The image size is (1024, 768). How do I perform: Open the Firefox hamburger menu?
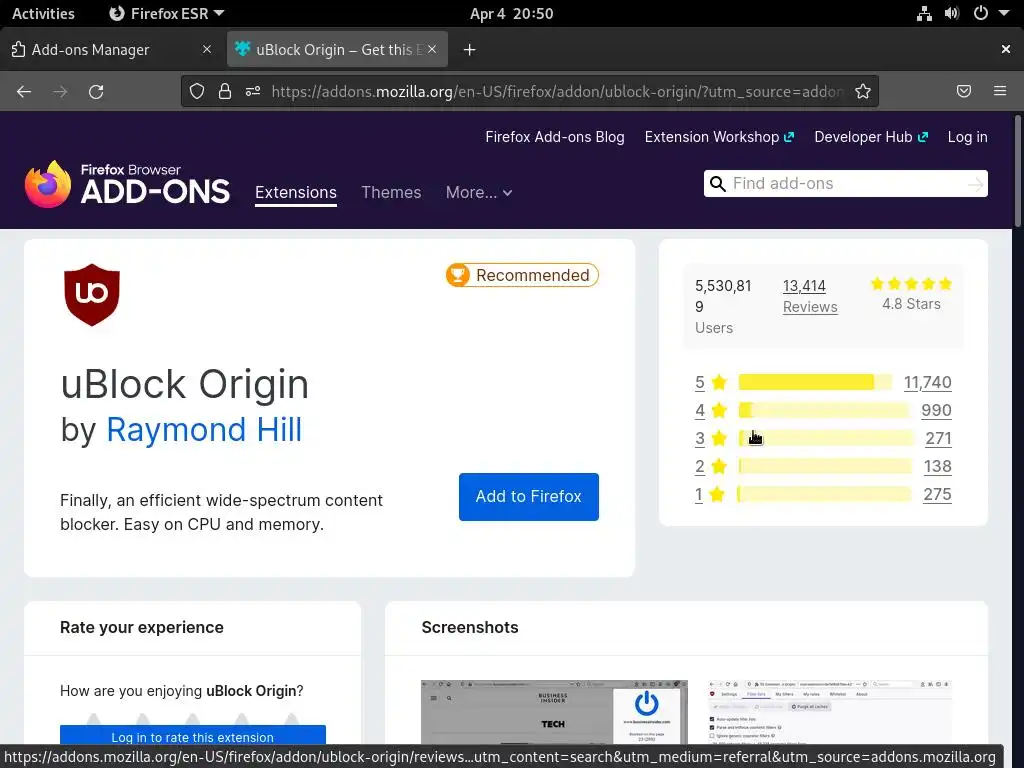tap(999, 91)
